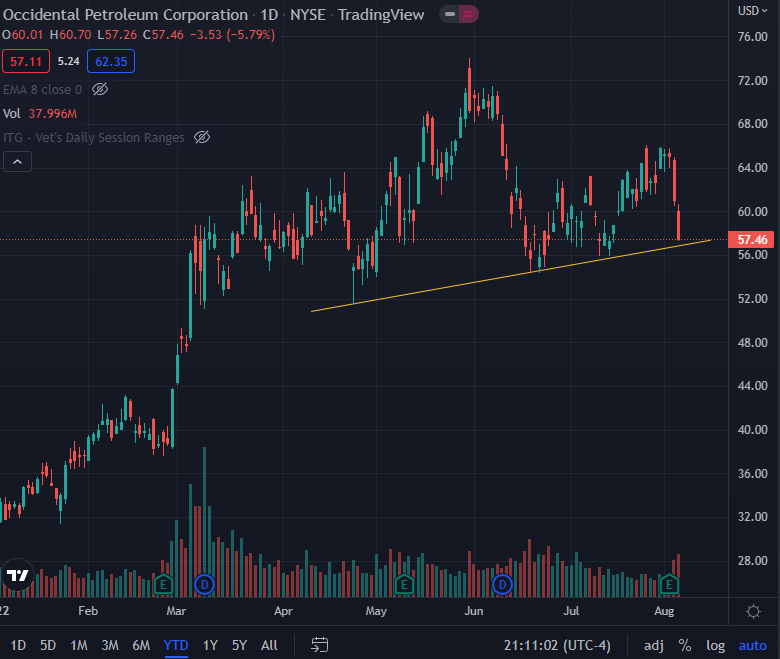This screenshot has height=659, width=780.
Task: Click the C57.46 close value in header
Action: [x=163, y=35]
